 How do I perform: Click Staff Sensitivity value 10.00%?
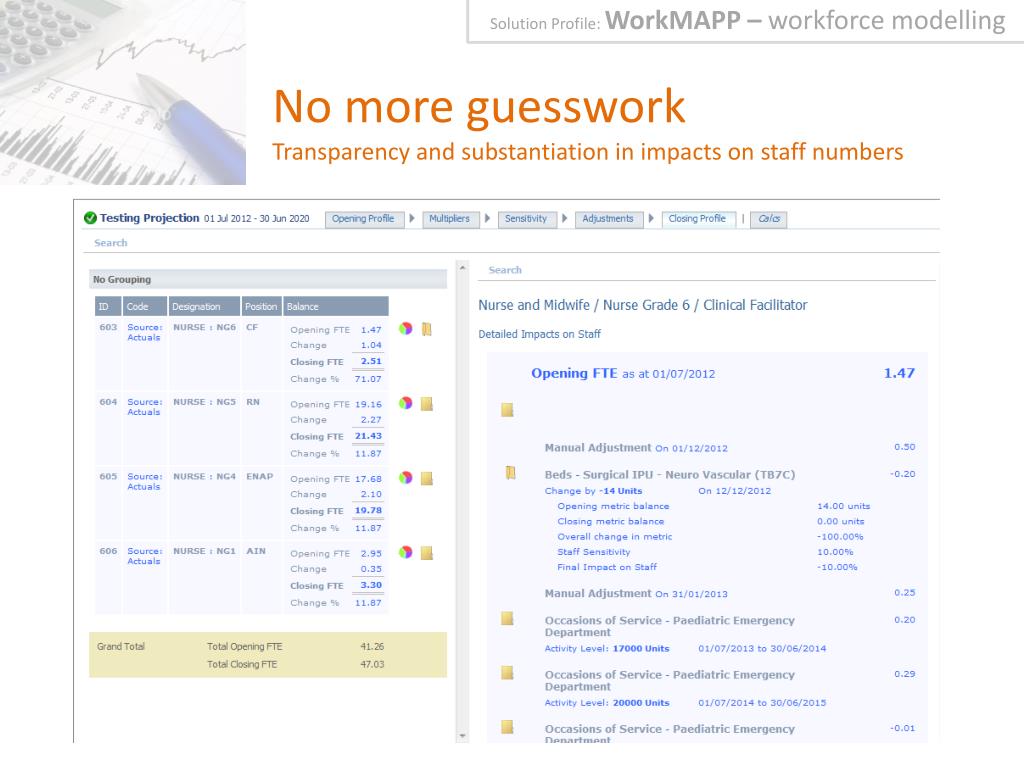coord(835,552)
